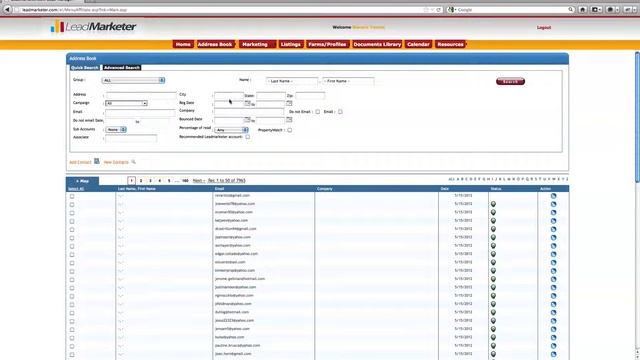Open the Home menu
The image size is (640, 360).
(183, 44)
